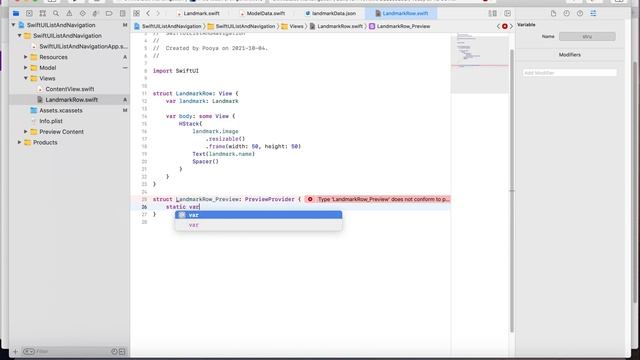Click 'Spacer()' code line

point(205,162)
